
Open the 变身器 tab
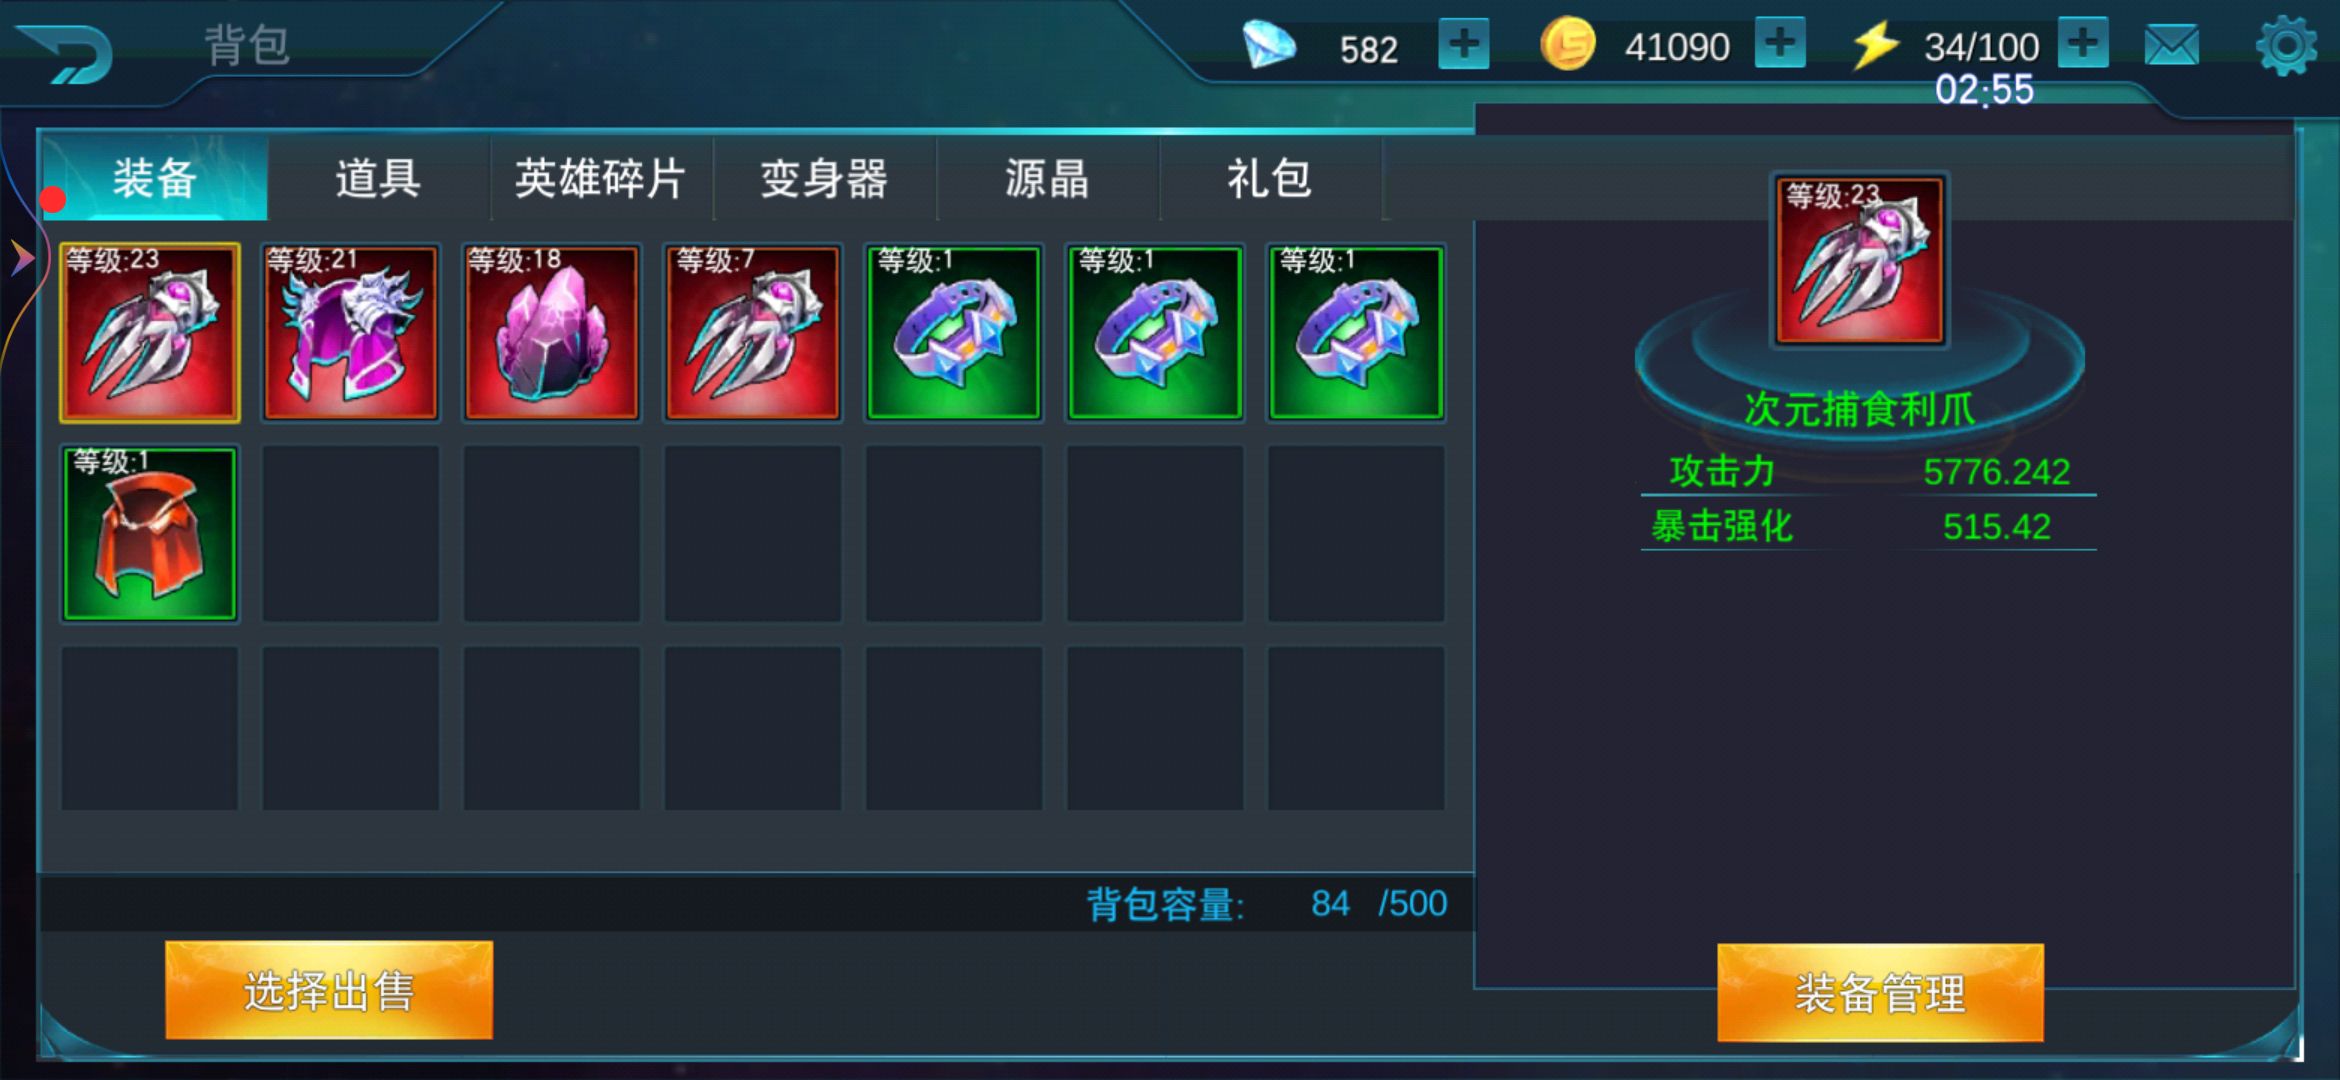point(824,179)
